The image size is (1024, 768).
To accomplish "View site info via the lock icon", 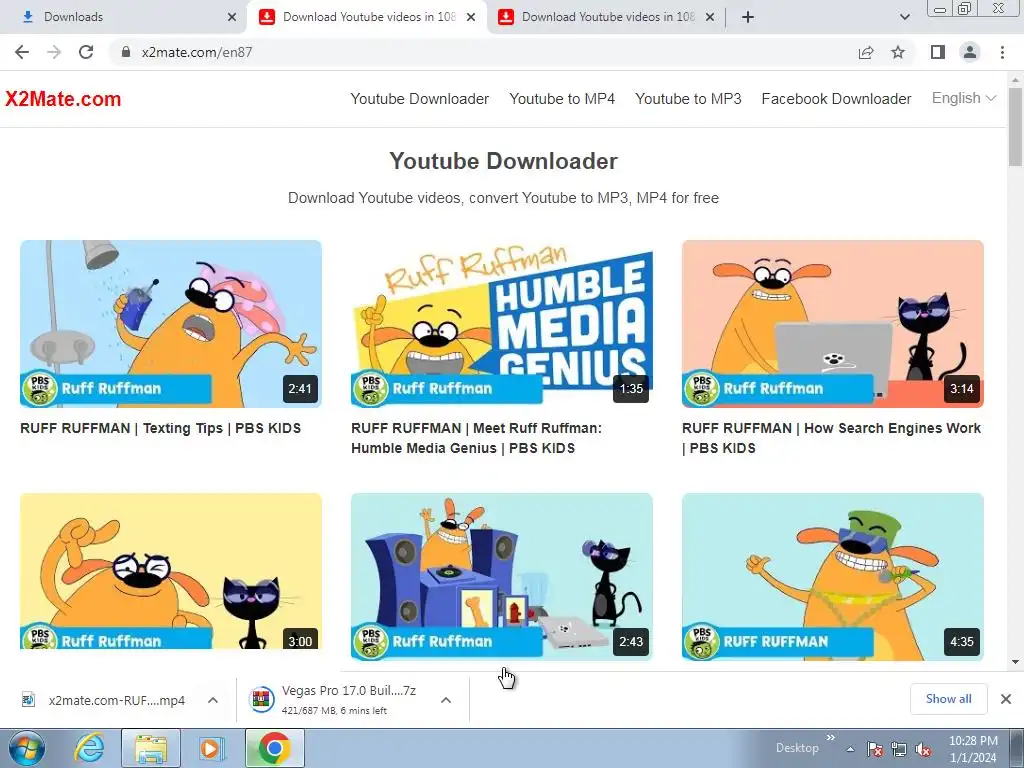I will click(x=126, y=52).
